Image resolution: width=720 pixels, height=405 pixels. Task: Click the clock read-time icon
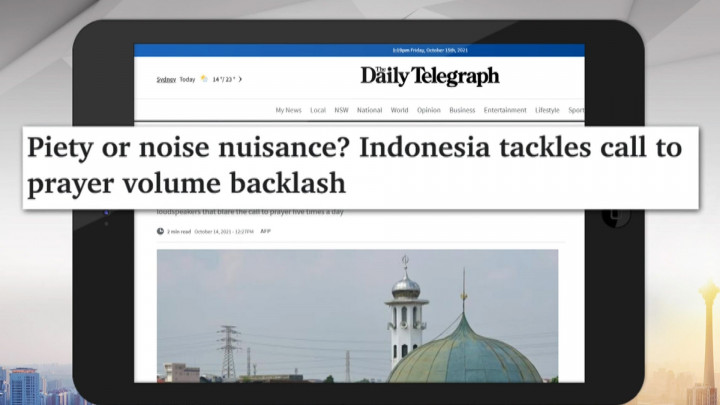(160, 231)
